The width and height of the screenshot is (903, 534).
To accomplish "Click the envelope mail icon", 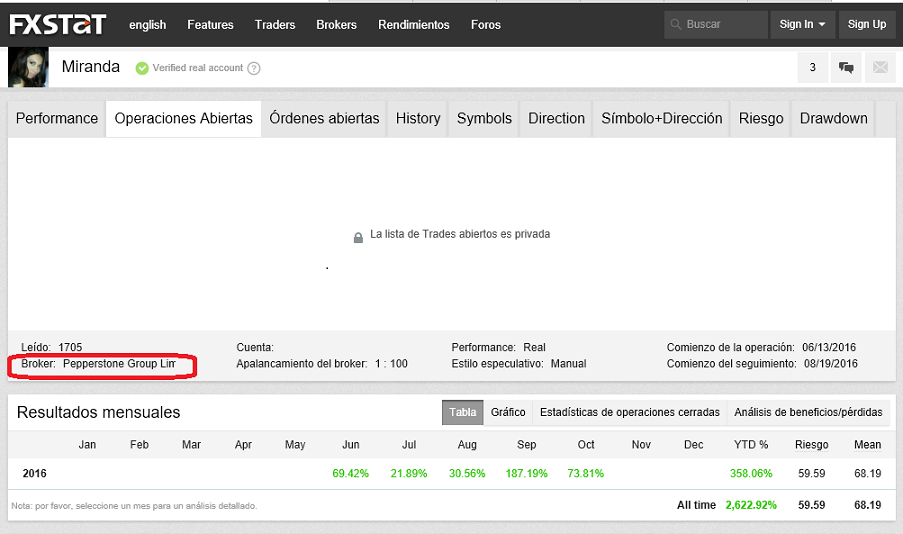I will click(880, 68).
